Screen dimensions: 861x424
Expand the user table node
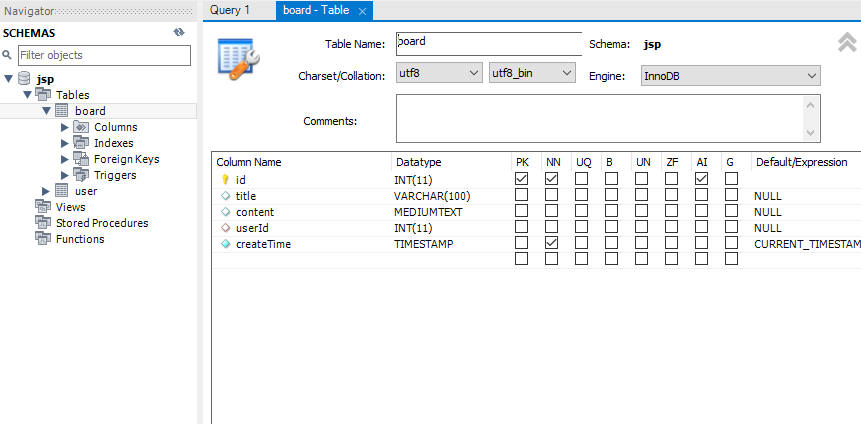(46, 191)
